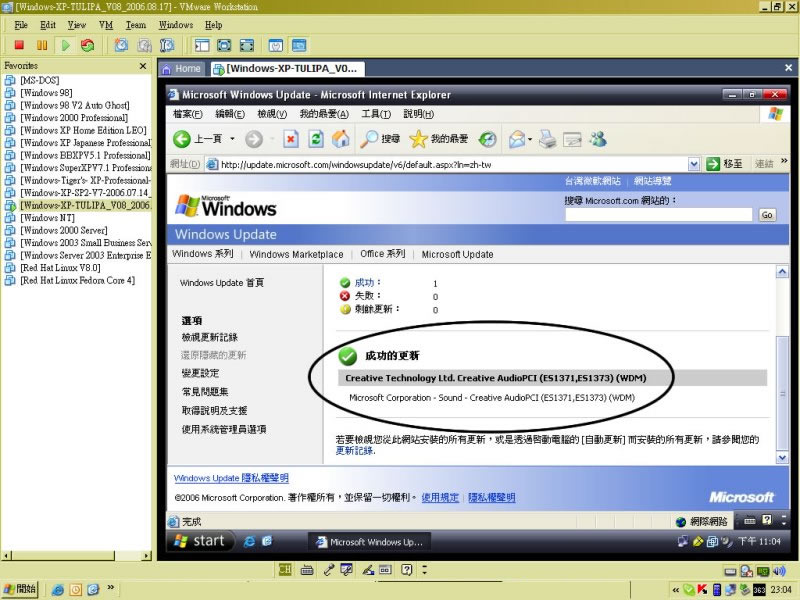Print the page using the IE printer icon

547,139
